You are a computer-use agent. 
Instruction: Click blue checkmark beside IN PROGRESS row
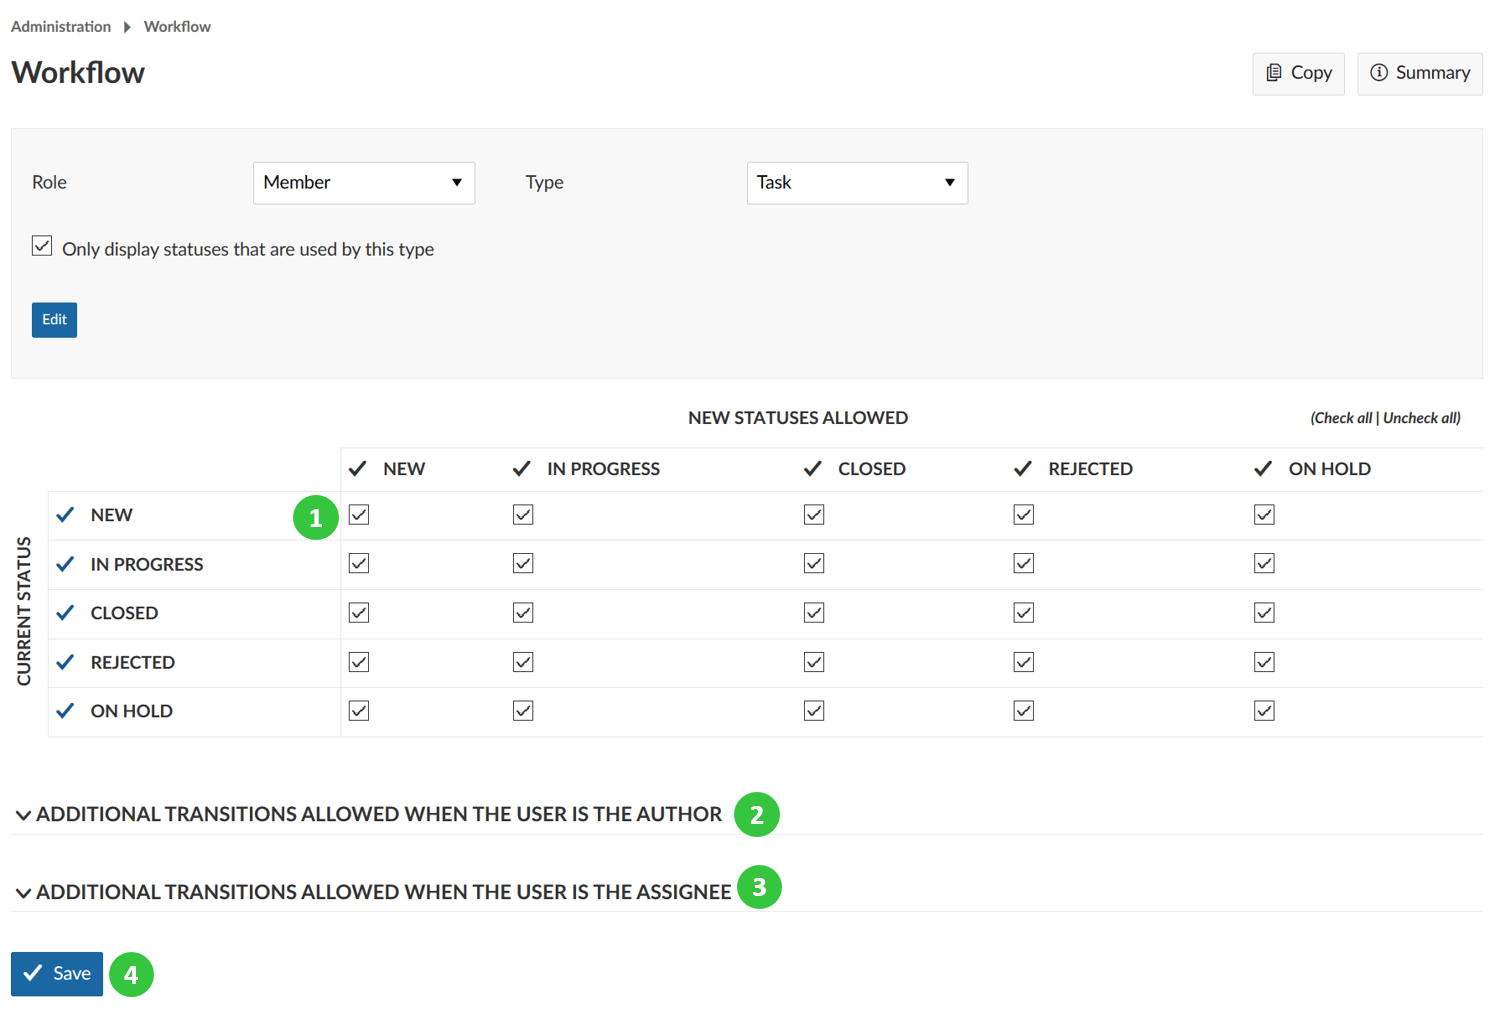[66, 564]
